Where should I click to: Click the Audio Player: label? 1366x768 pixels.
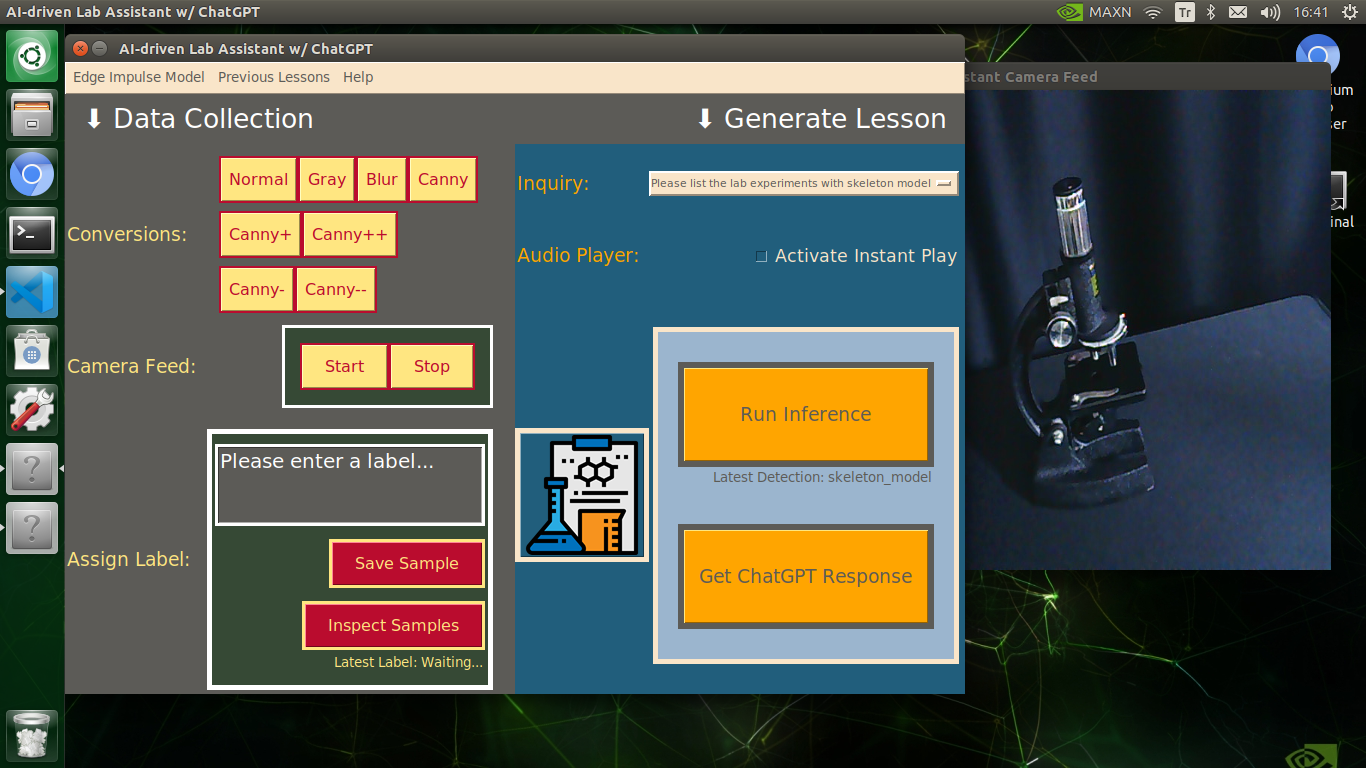pyautogui.click(x=578, y=255)
